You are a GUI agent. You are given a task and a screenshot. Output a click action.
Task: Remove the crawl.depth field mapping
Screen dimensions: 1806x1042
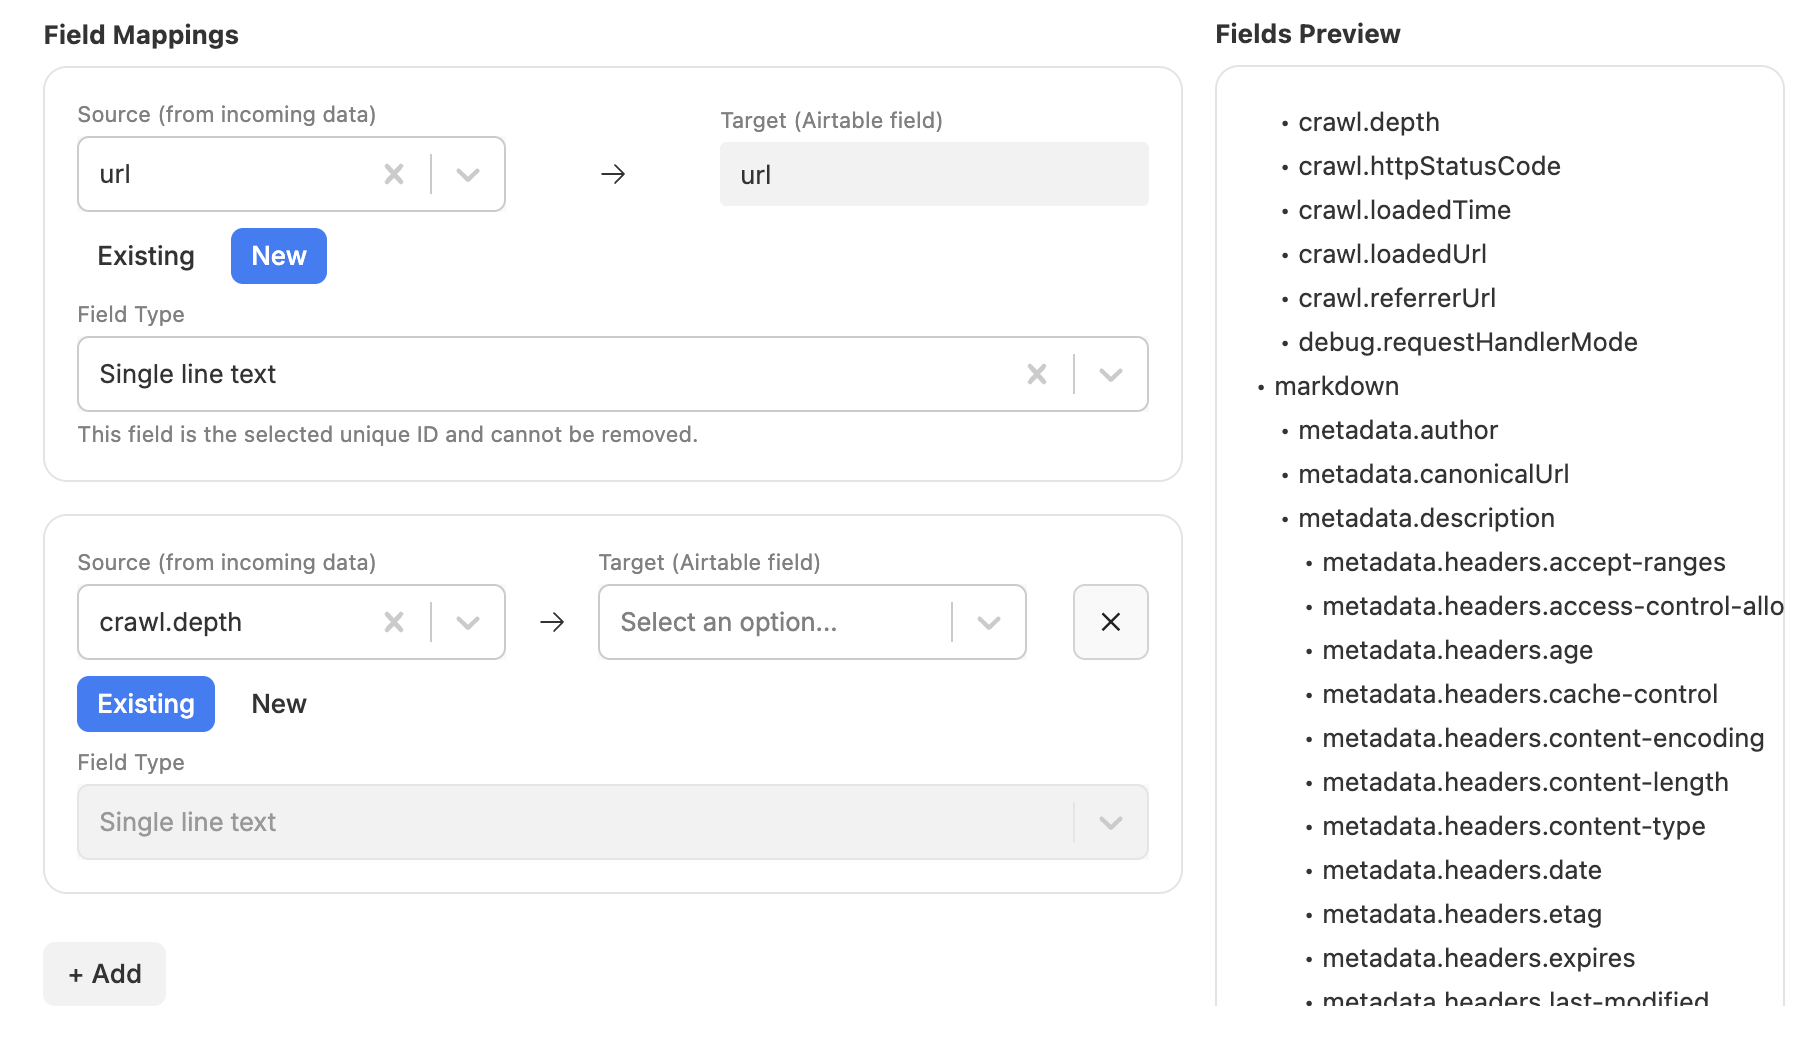pyautogui.click(x=1110, y=622)
